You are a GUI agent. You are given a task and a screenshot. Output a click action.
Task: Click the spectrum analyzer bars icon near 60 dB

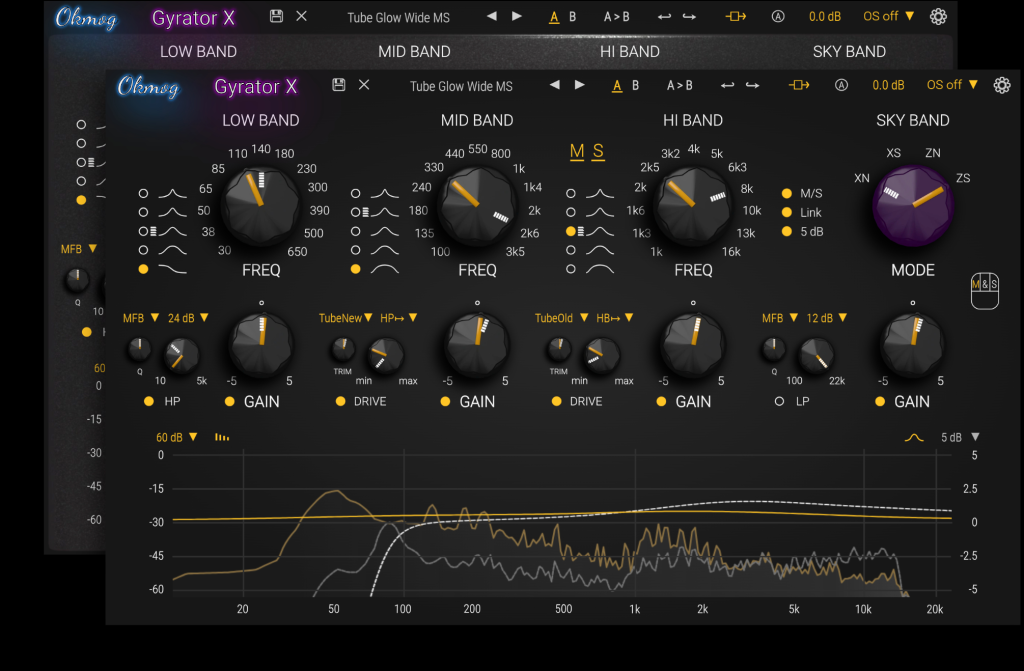point(222,437)
